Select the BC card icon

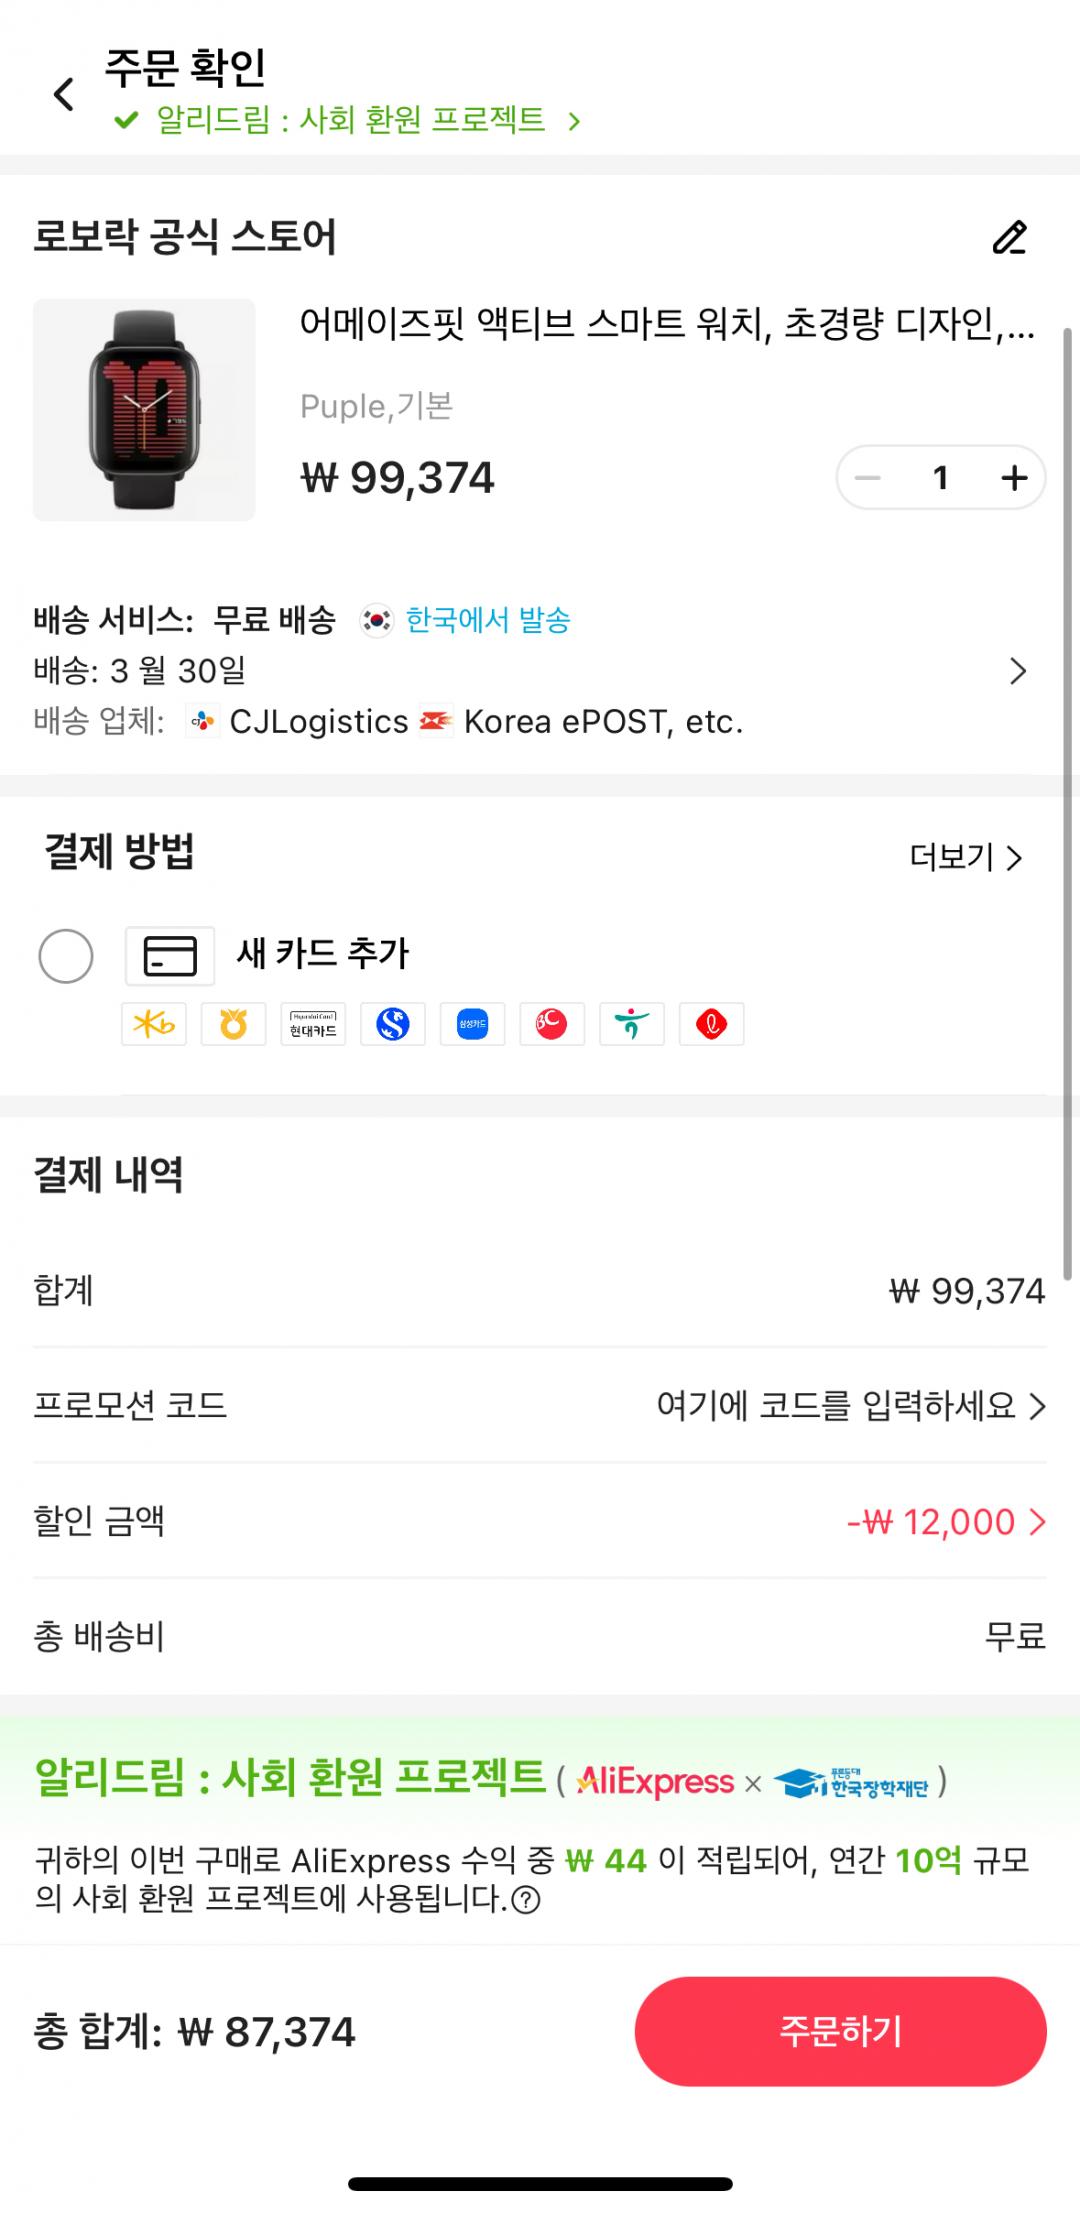point(552,1024)
